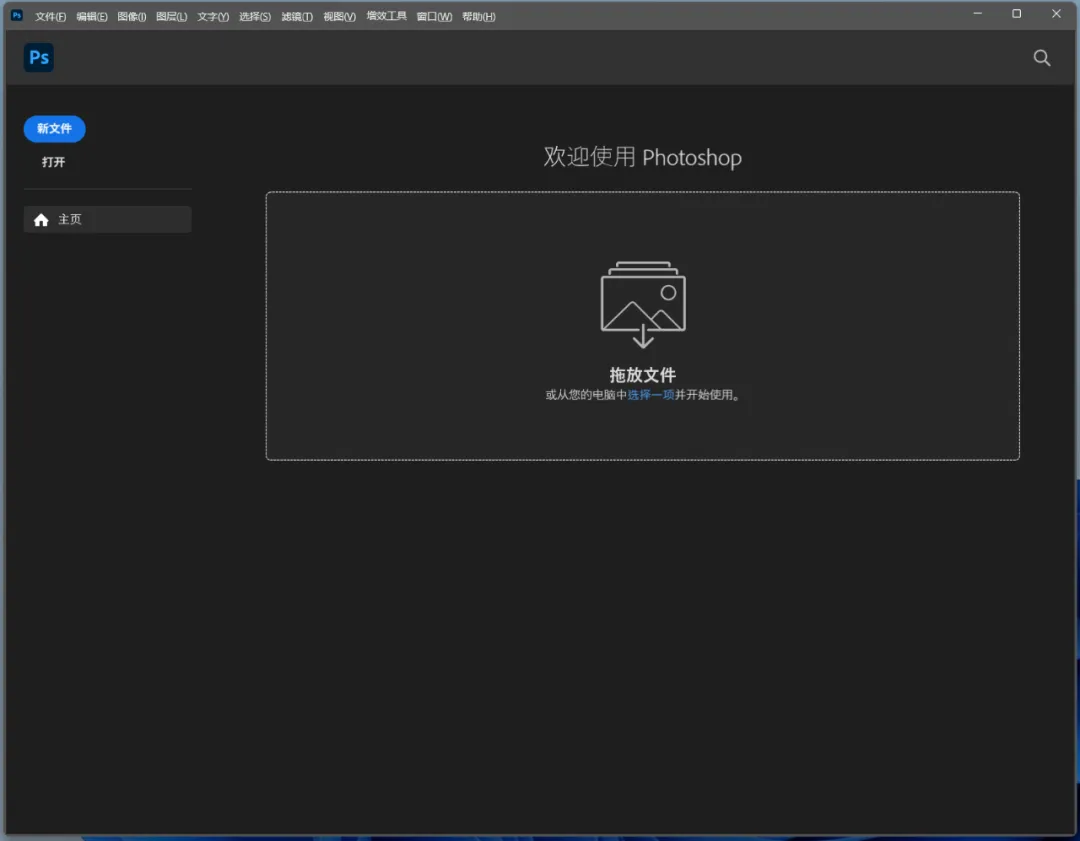Image resolution: width=1080 pixels, height=841 pixels.
Task: Minimize the Photoshop window
Action: click(x=977, y=14)
